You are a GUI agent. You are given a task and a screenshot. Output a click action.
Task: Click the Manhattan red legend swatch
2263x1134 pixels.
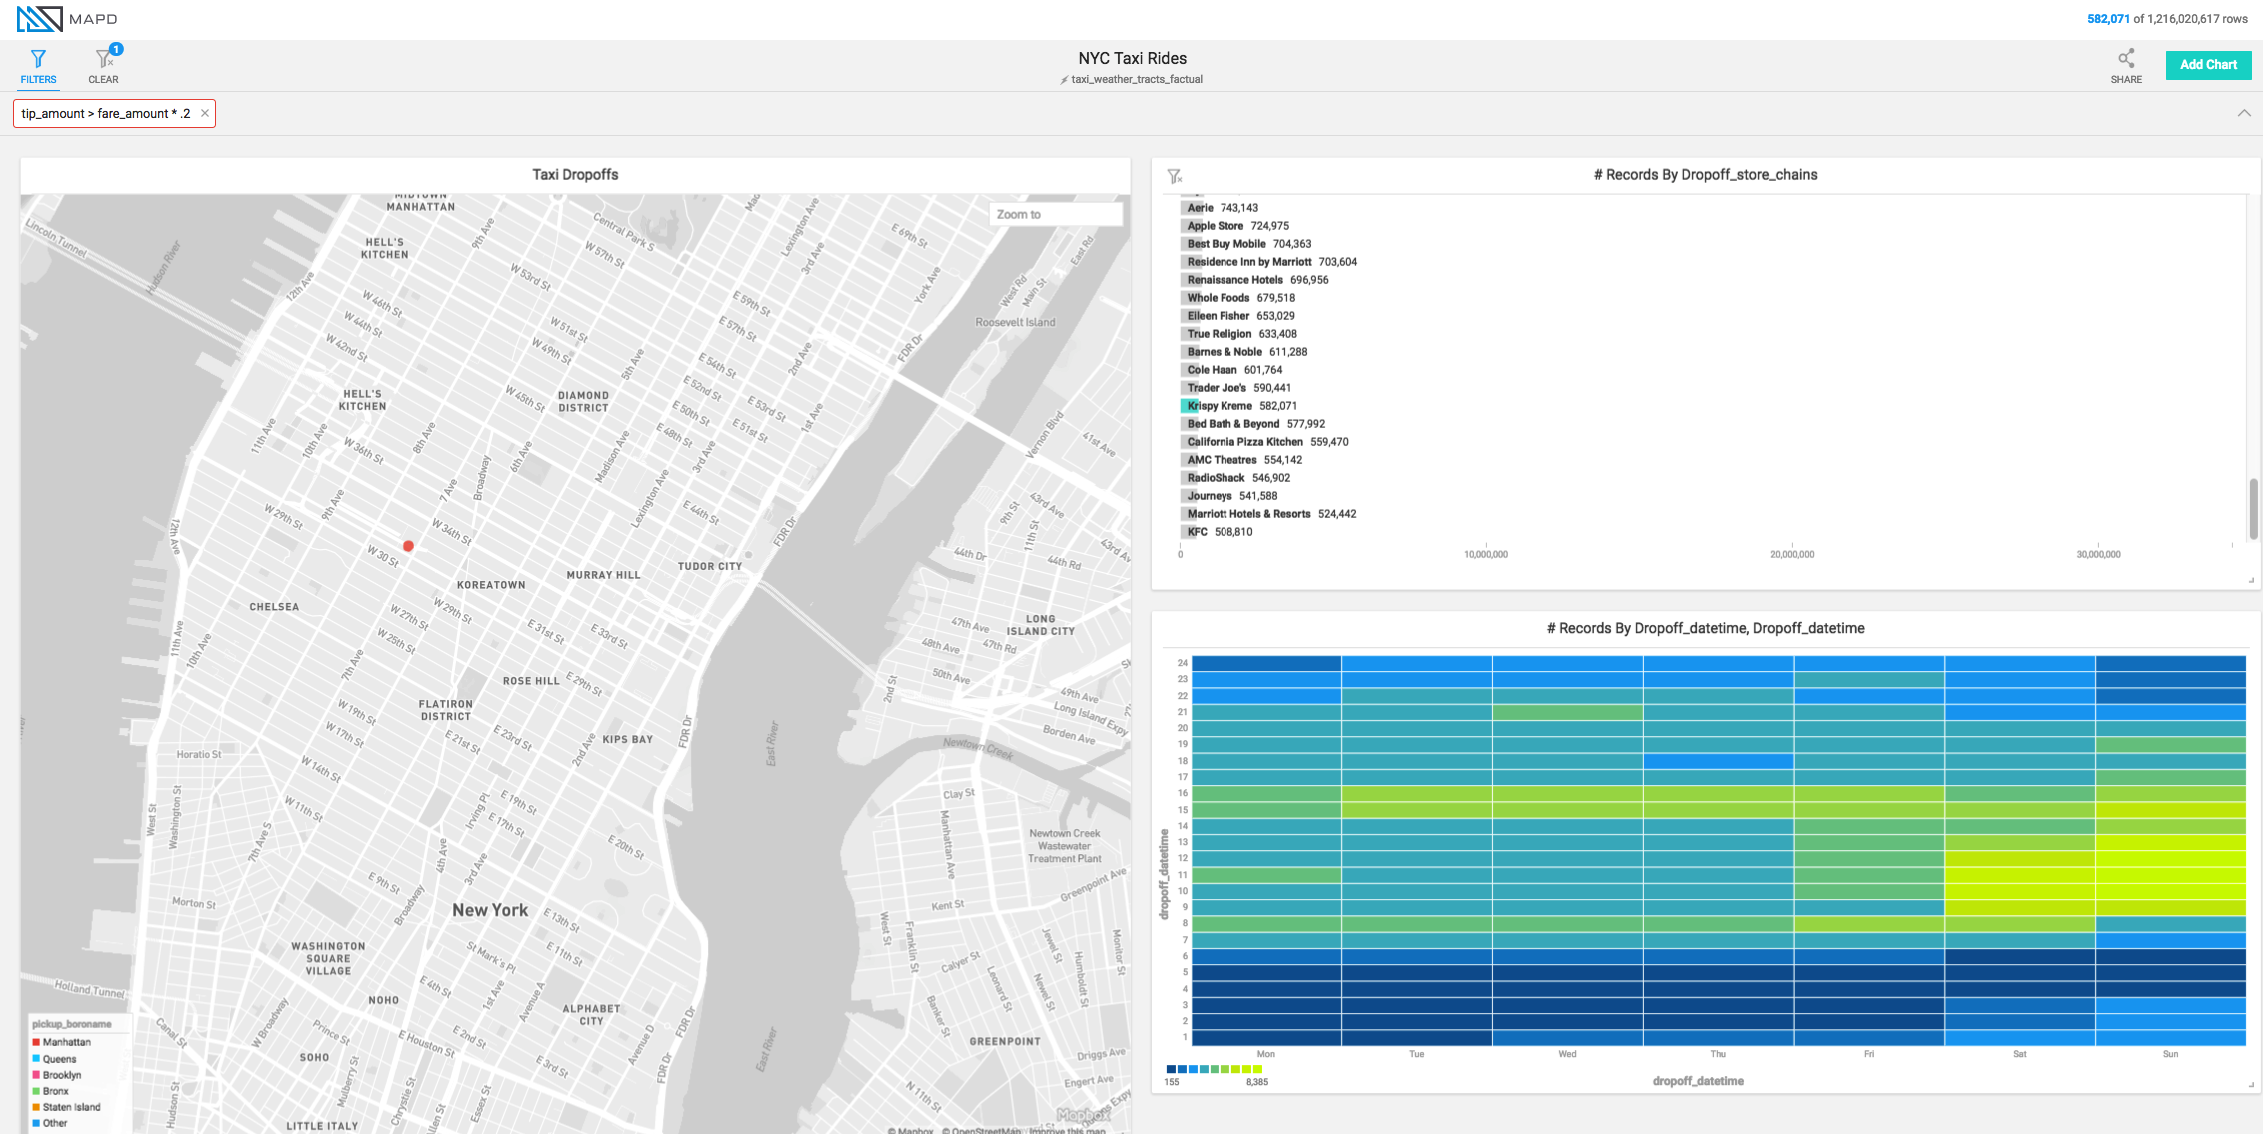[36, 1042]
